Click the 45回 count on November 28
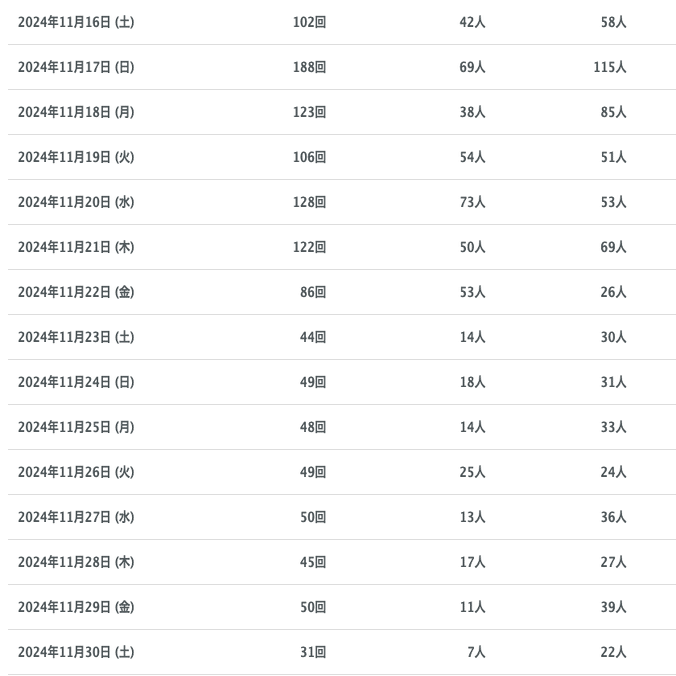Image resolution: width=676 pixels, height=676 pixels. (x=313, y=562)
